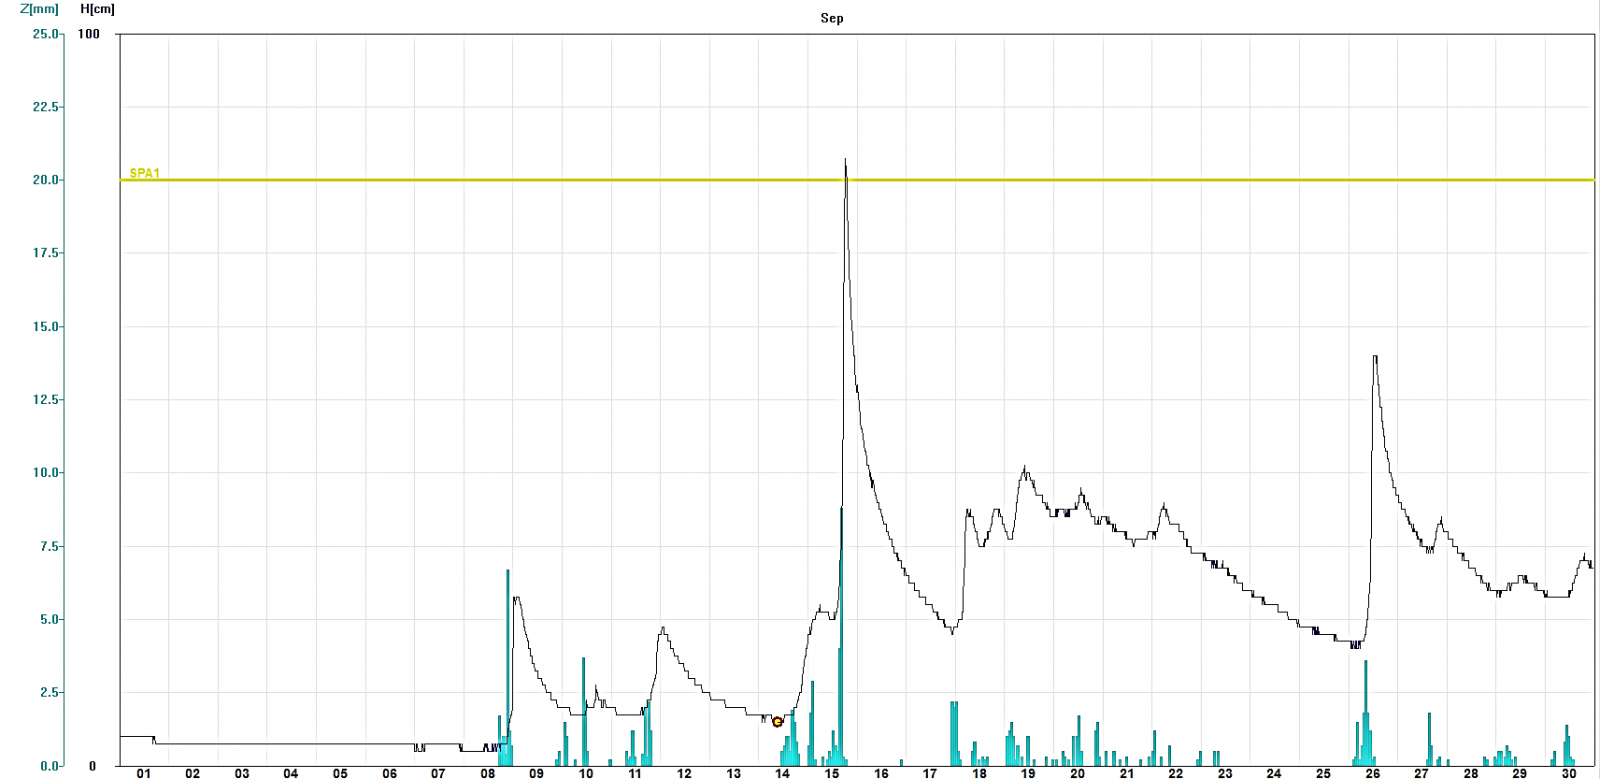1600x779 pixels.
Task: Click day 15 on the date axis
Action: tap(831, 773)
